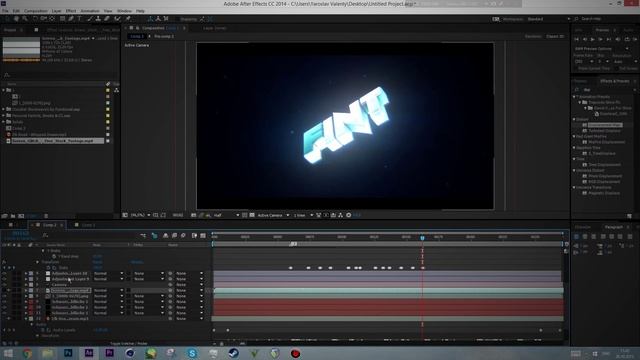Switch to the Comp 1 timeline tab

click(88, 225)
